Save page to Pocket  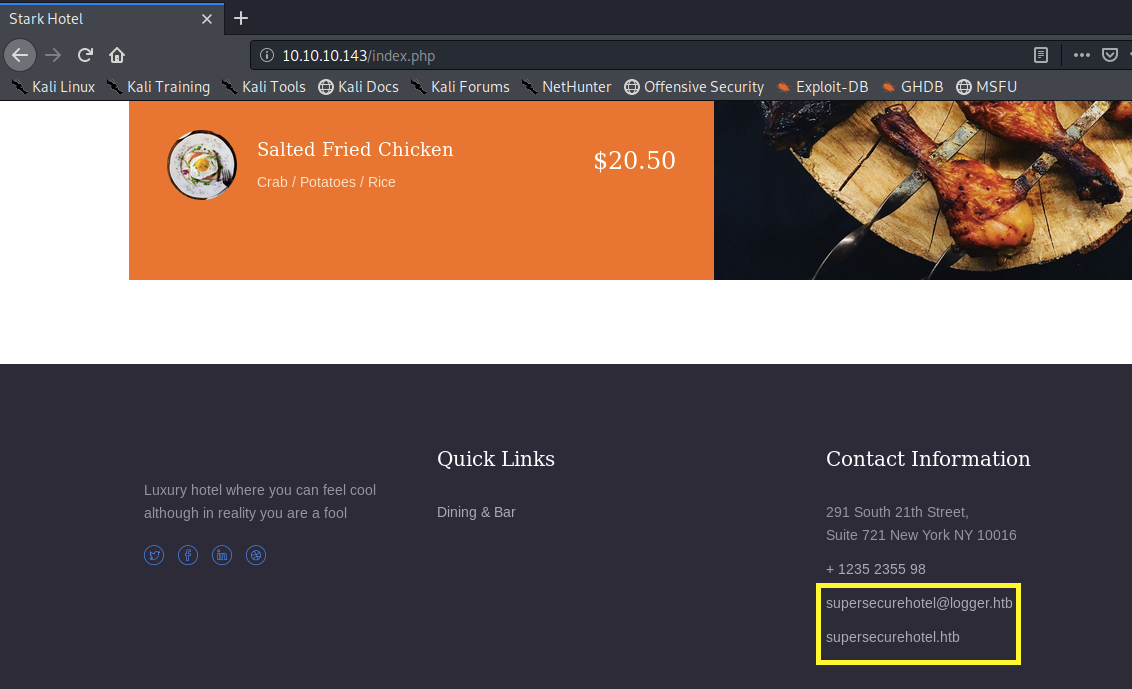(x=1110, y=55)
